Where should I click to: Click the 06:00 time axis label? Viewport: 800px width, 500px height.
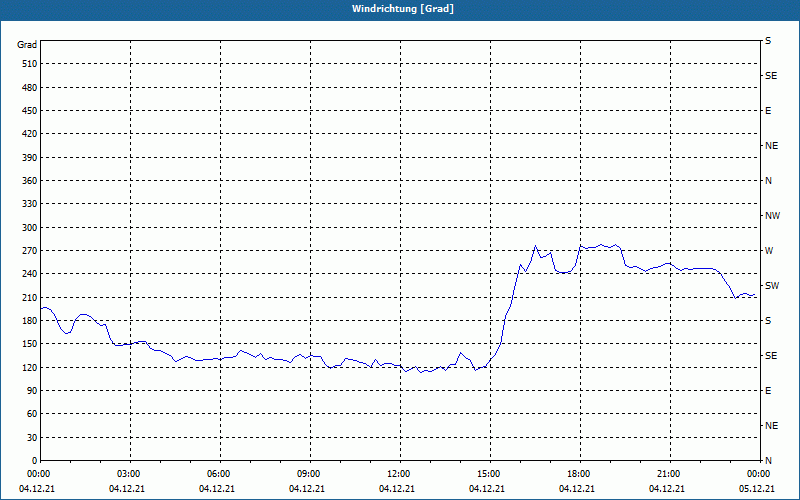click(220, 474)
